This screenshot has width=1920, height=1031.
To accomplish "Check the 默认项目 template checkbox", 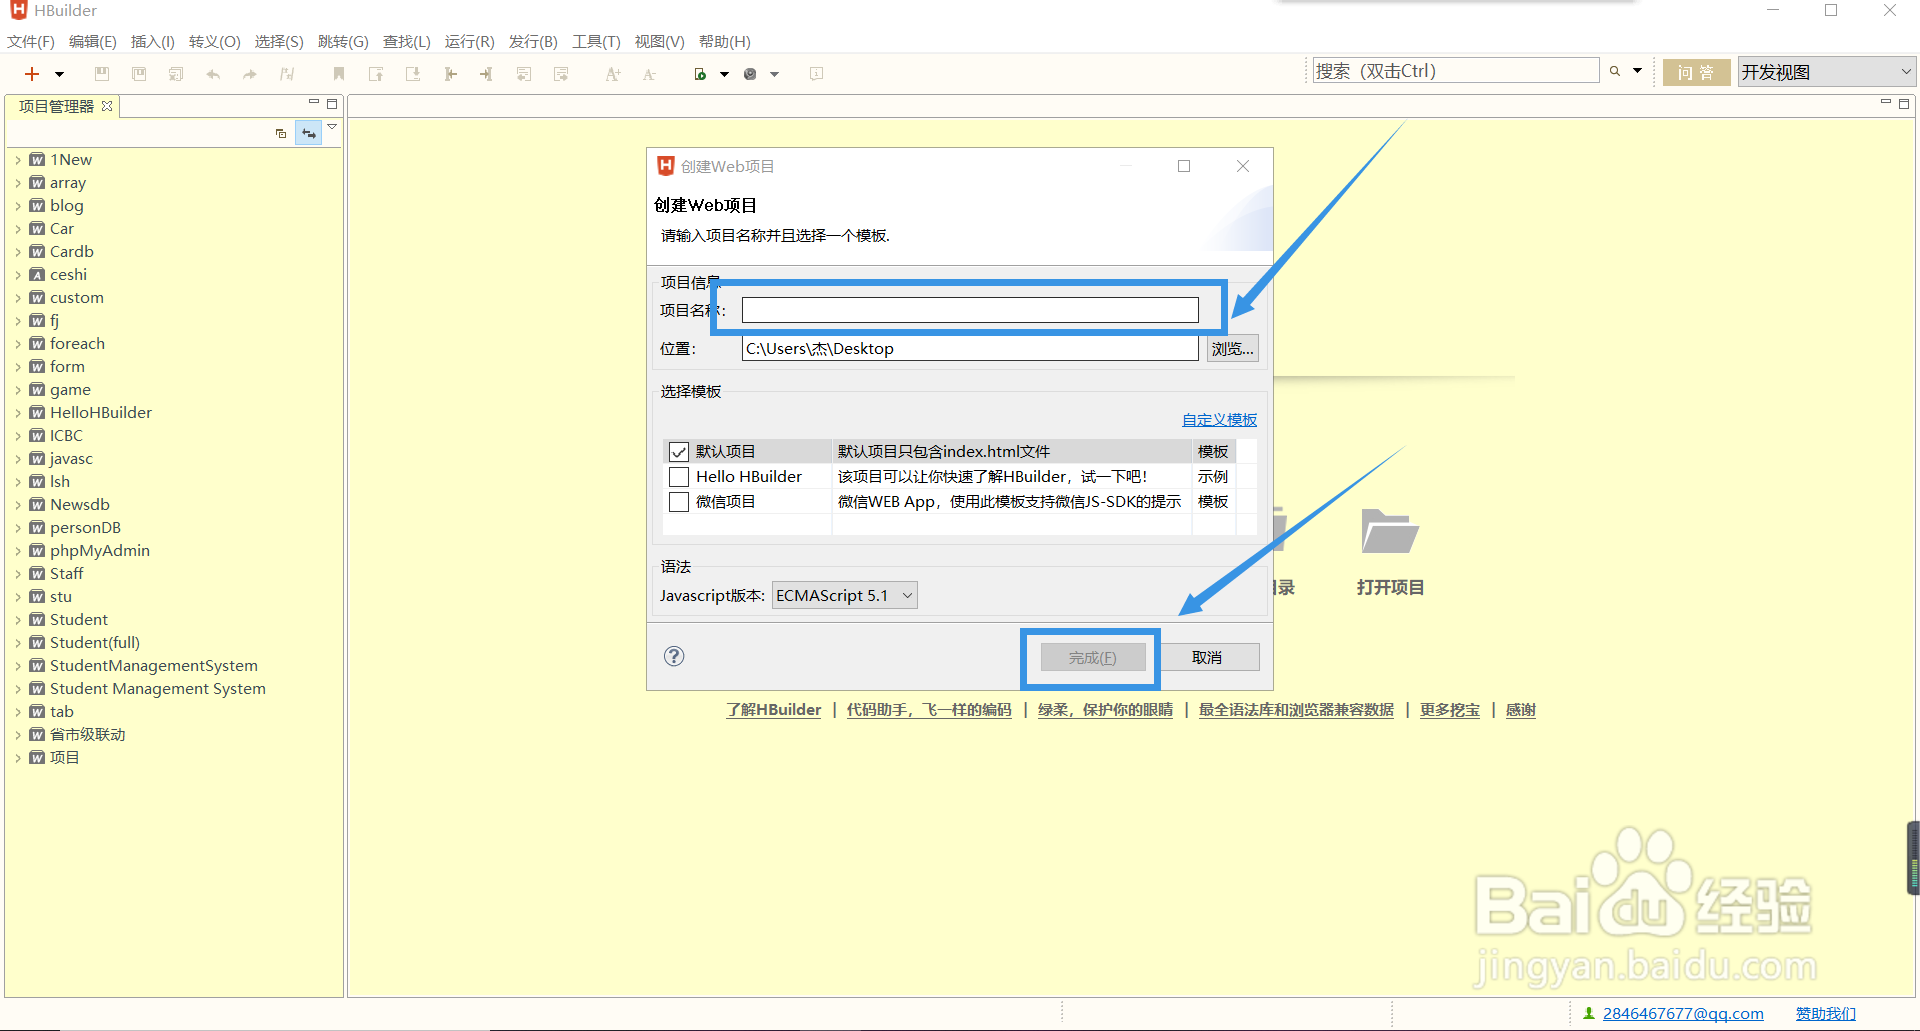I will point(679,452).
